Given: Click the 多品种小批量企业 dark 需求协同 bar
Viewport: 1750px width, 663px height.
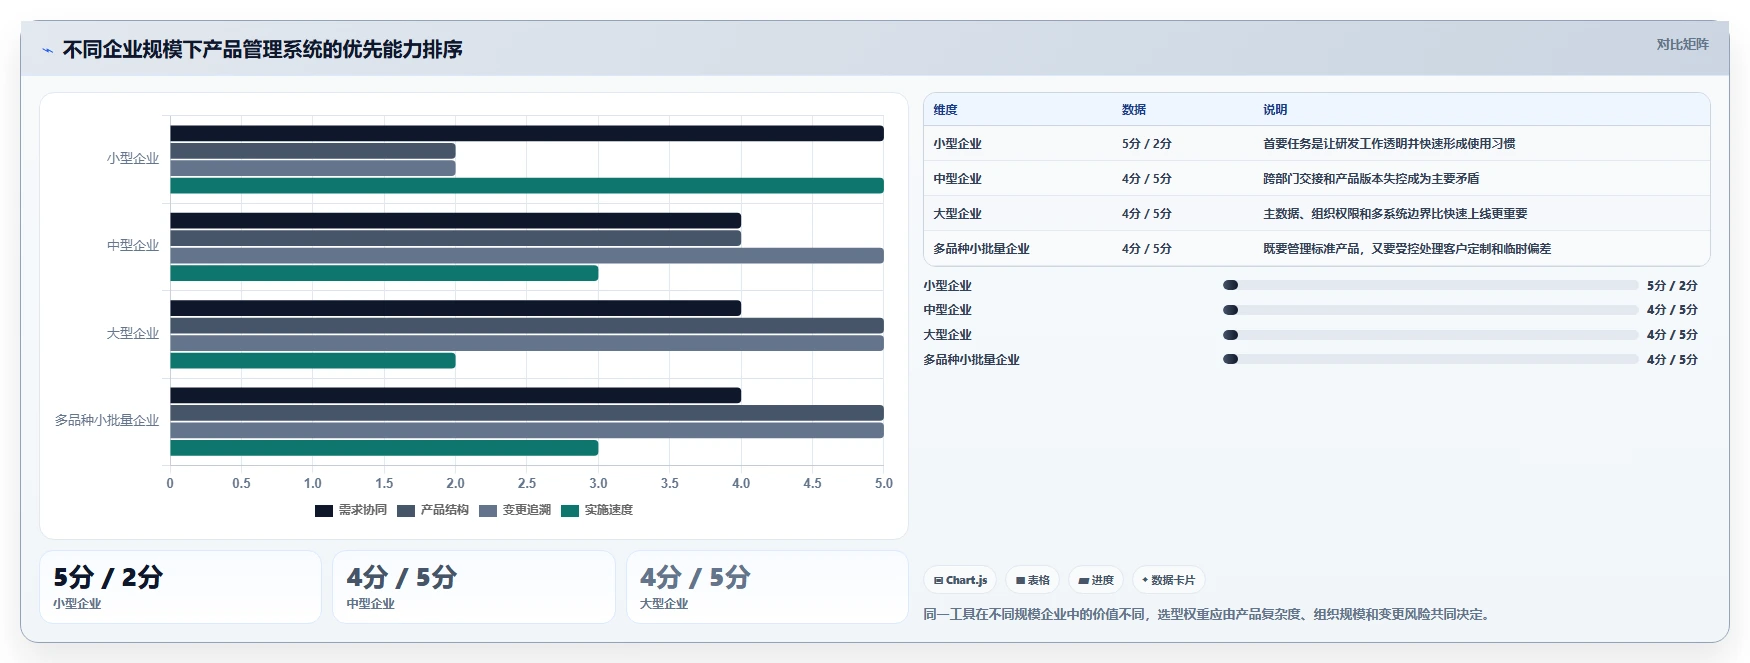Looking at the screenshot, I should tap(455, 395).
